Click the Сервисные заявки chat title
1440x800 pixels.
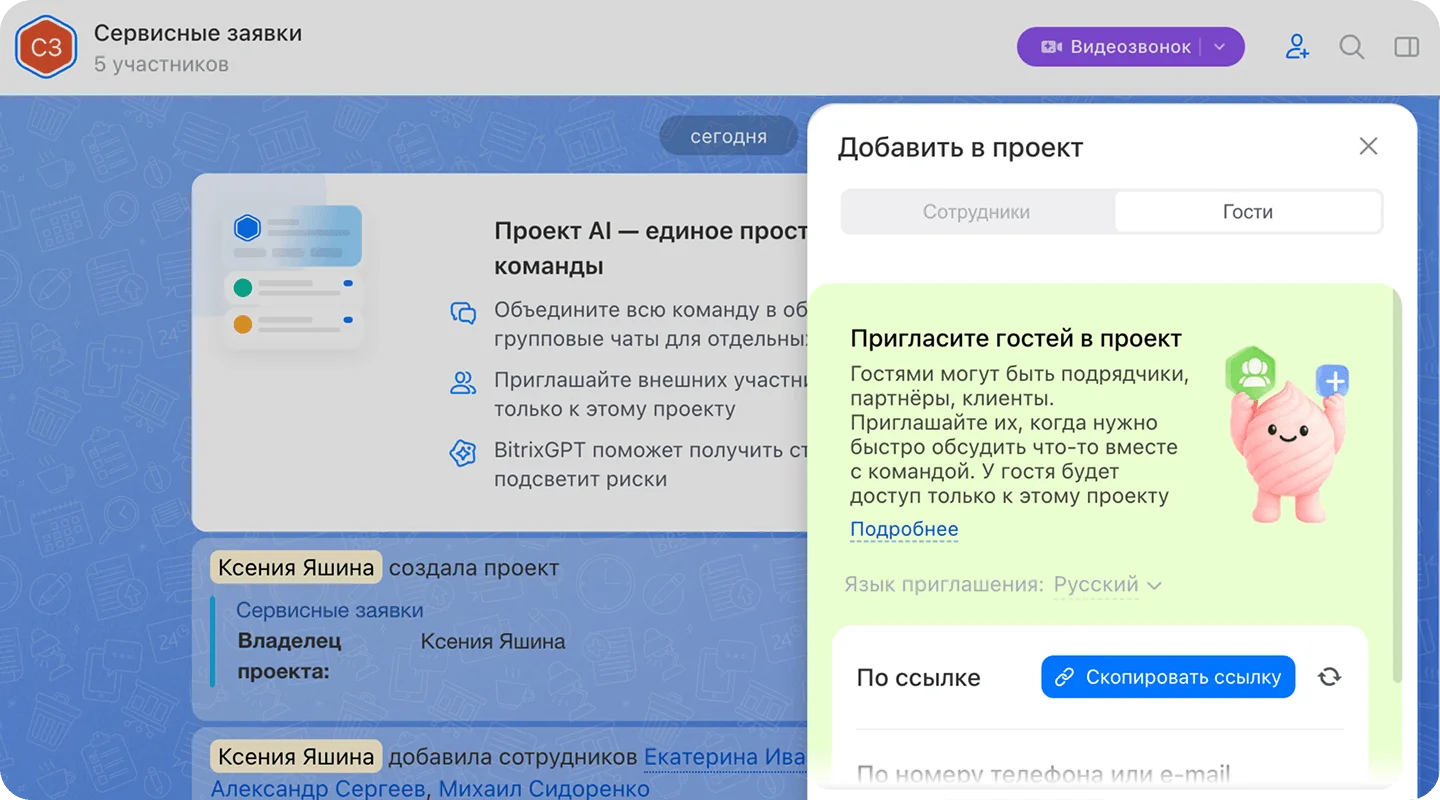tap(198, 33)
